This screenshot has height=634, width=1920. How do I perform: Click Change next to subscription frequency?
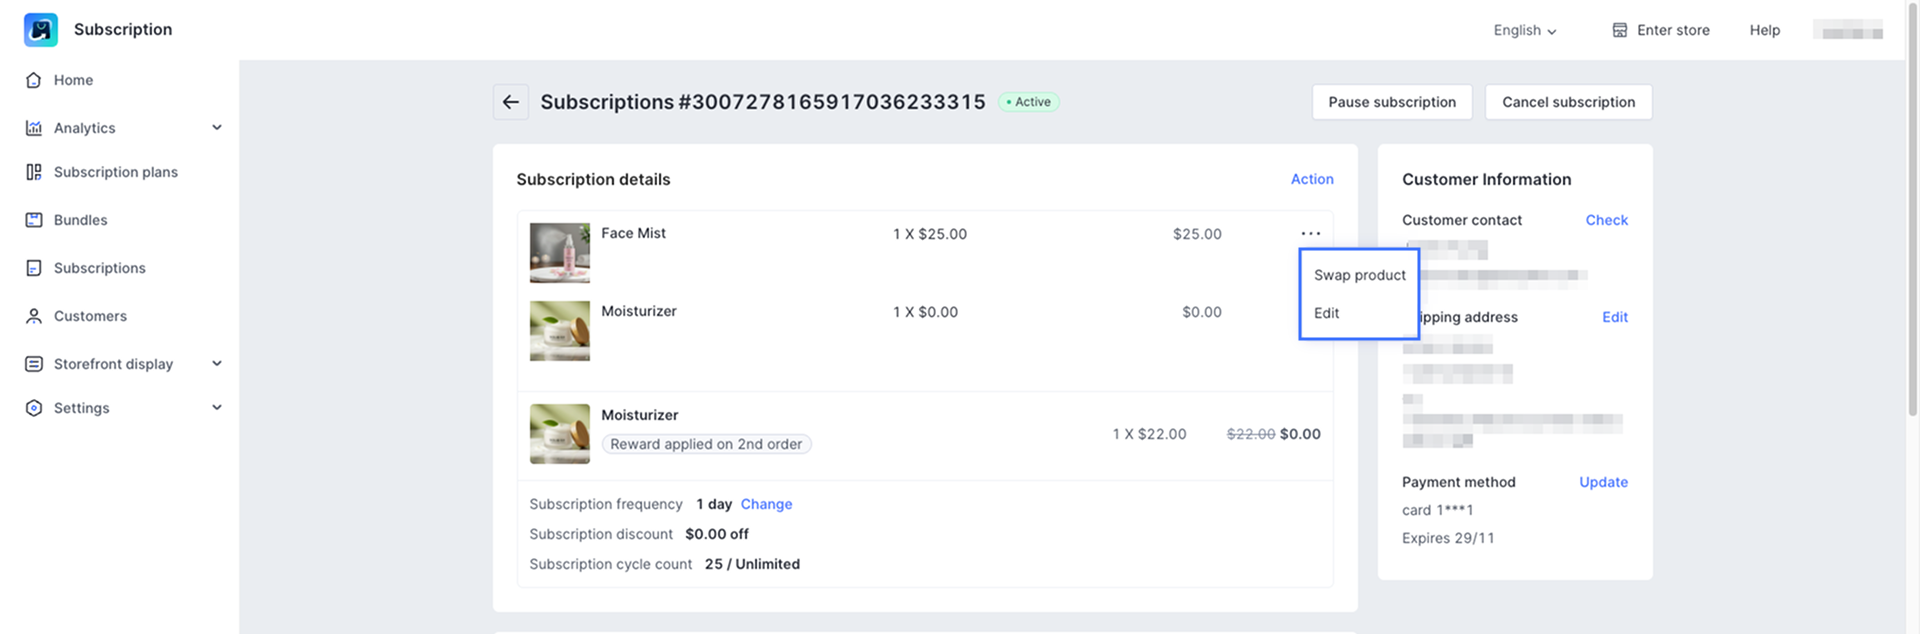(x=766, y=504)
